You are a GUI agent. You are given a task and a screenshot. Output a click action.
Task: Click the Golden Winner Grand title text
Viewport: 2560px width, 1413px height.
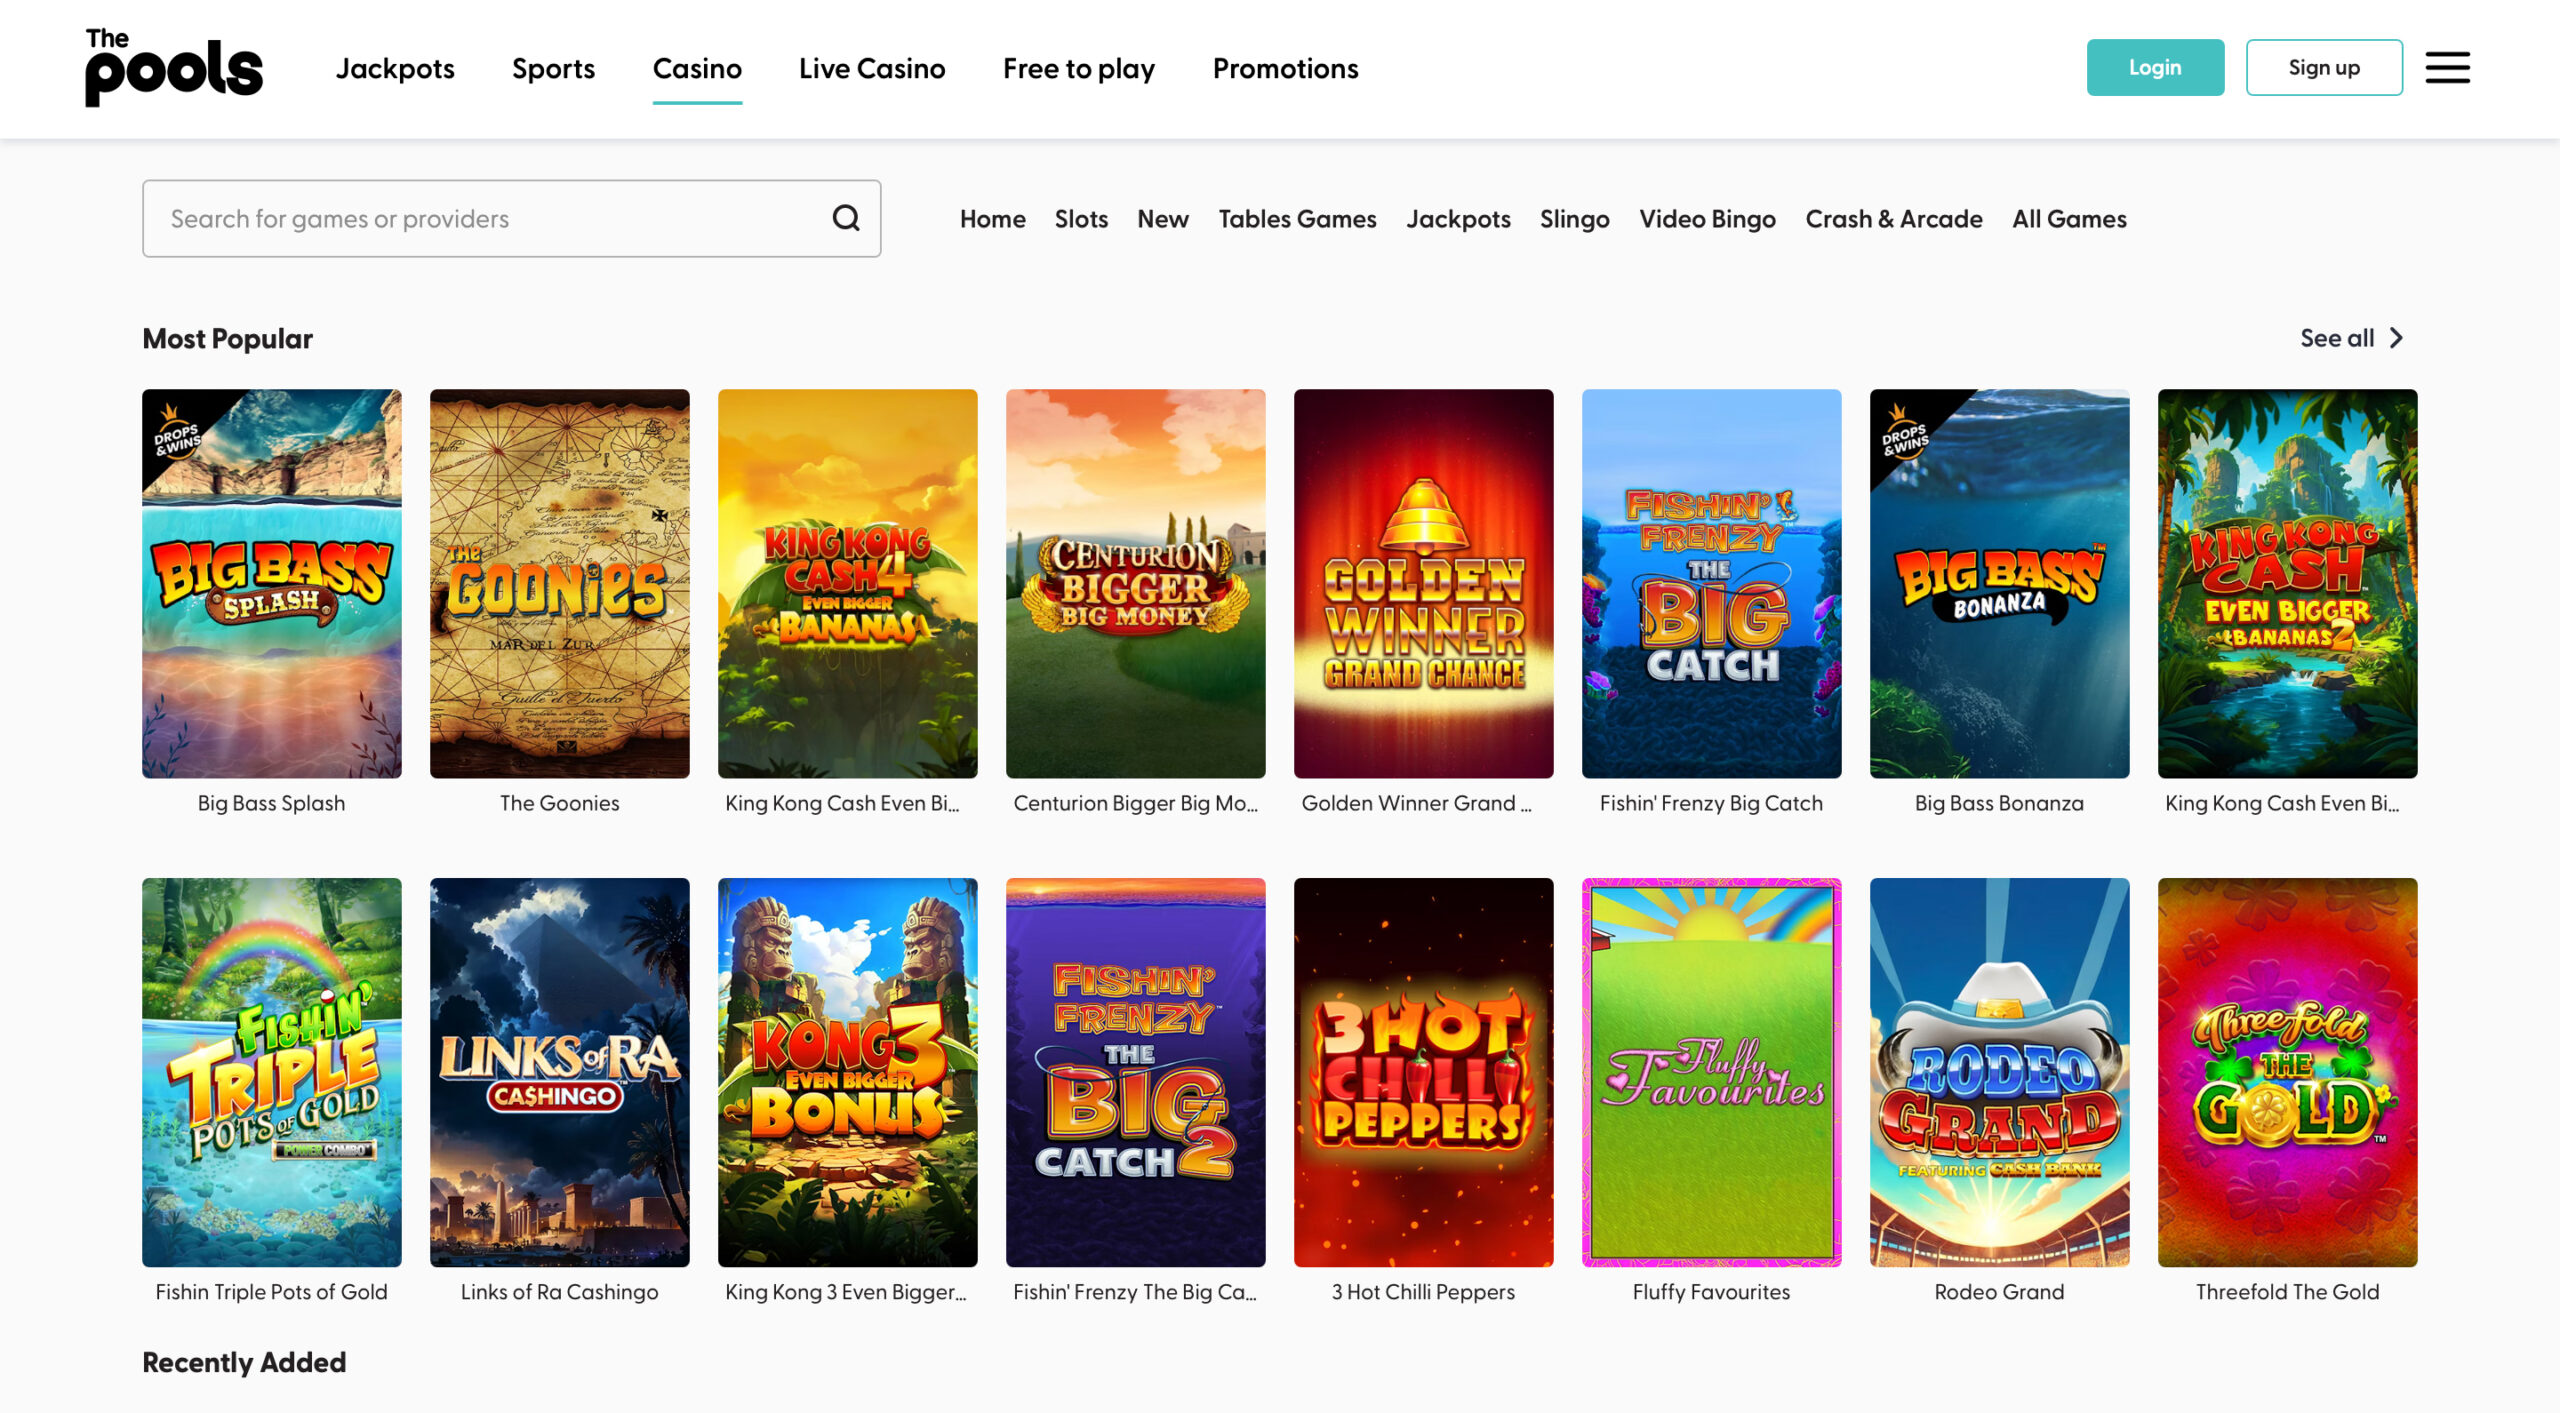click(1416, 803)
